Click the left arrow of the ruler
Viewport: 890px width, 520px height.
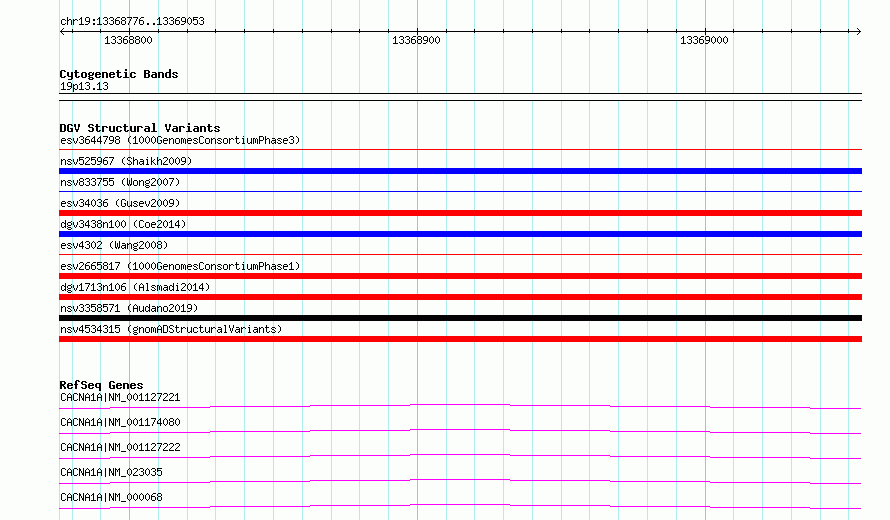pyautogui.click(x=63, y=32)
